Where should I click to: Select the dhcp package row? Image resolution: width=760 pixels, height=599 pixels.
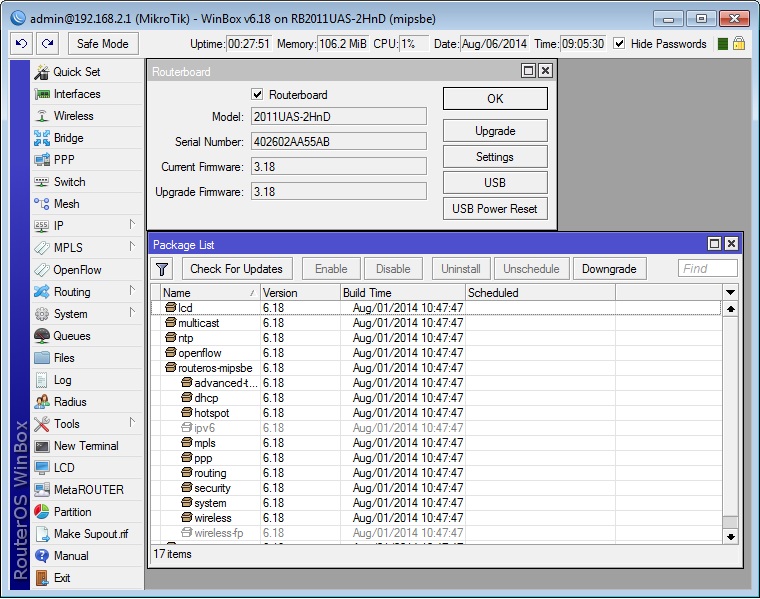coord(436,398)
